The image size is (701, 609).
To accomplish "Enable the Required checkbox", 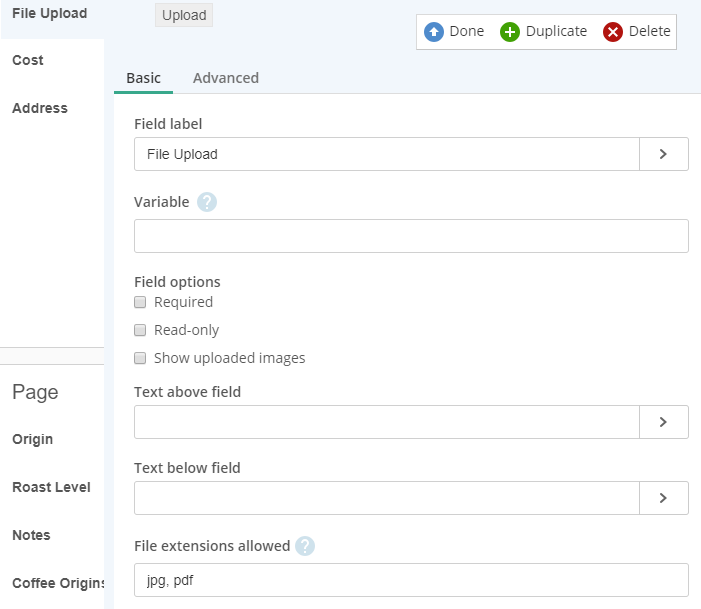I will coord(140,302).
